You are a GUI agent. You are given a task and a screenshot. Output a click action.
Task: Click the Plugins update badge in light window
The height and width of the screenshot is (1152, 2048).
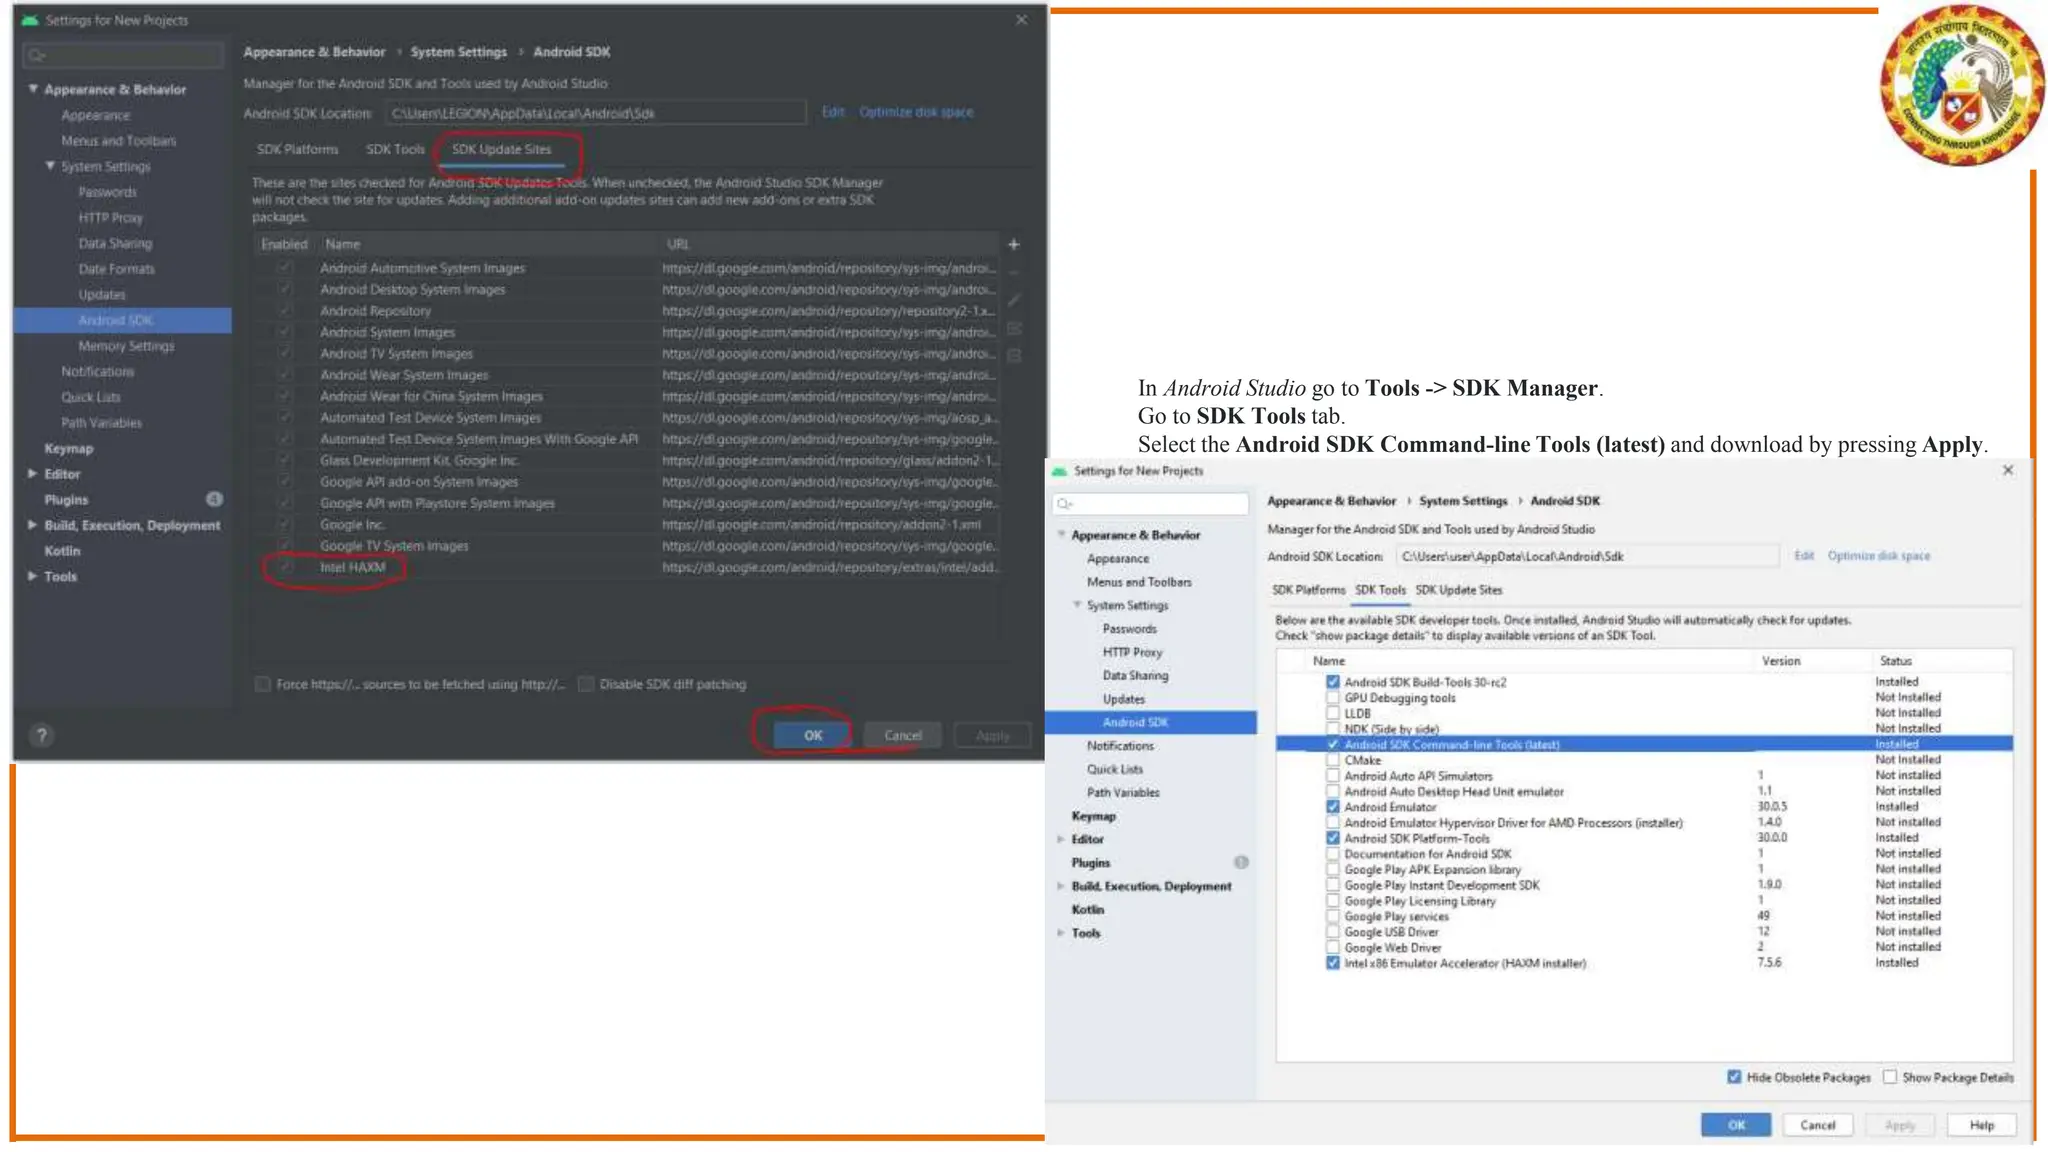point(1241,862)
